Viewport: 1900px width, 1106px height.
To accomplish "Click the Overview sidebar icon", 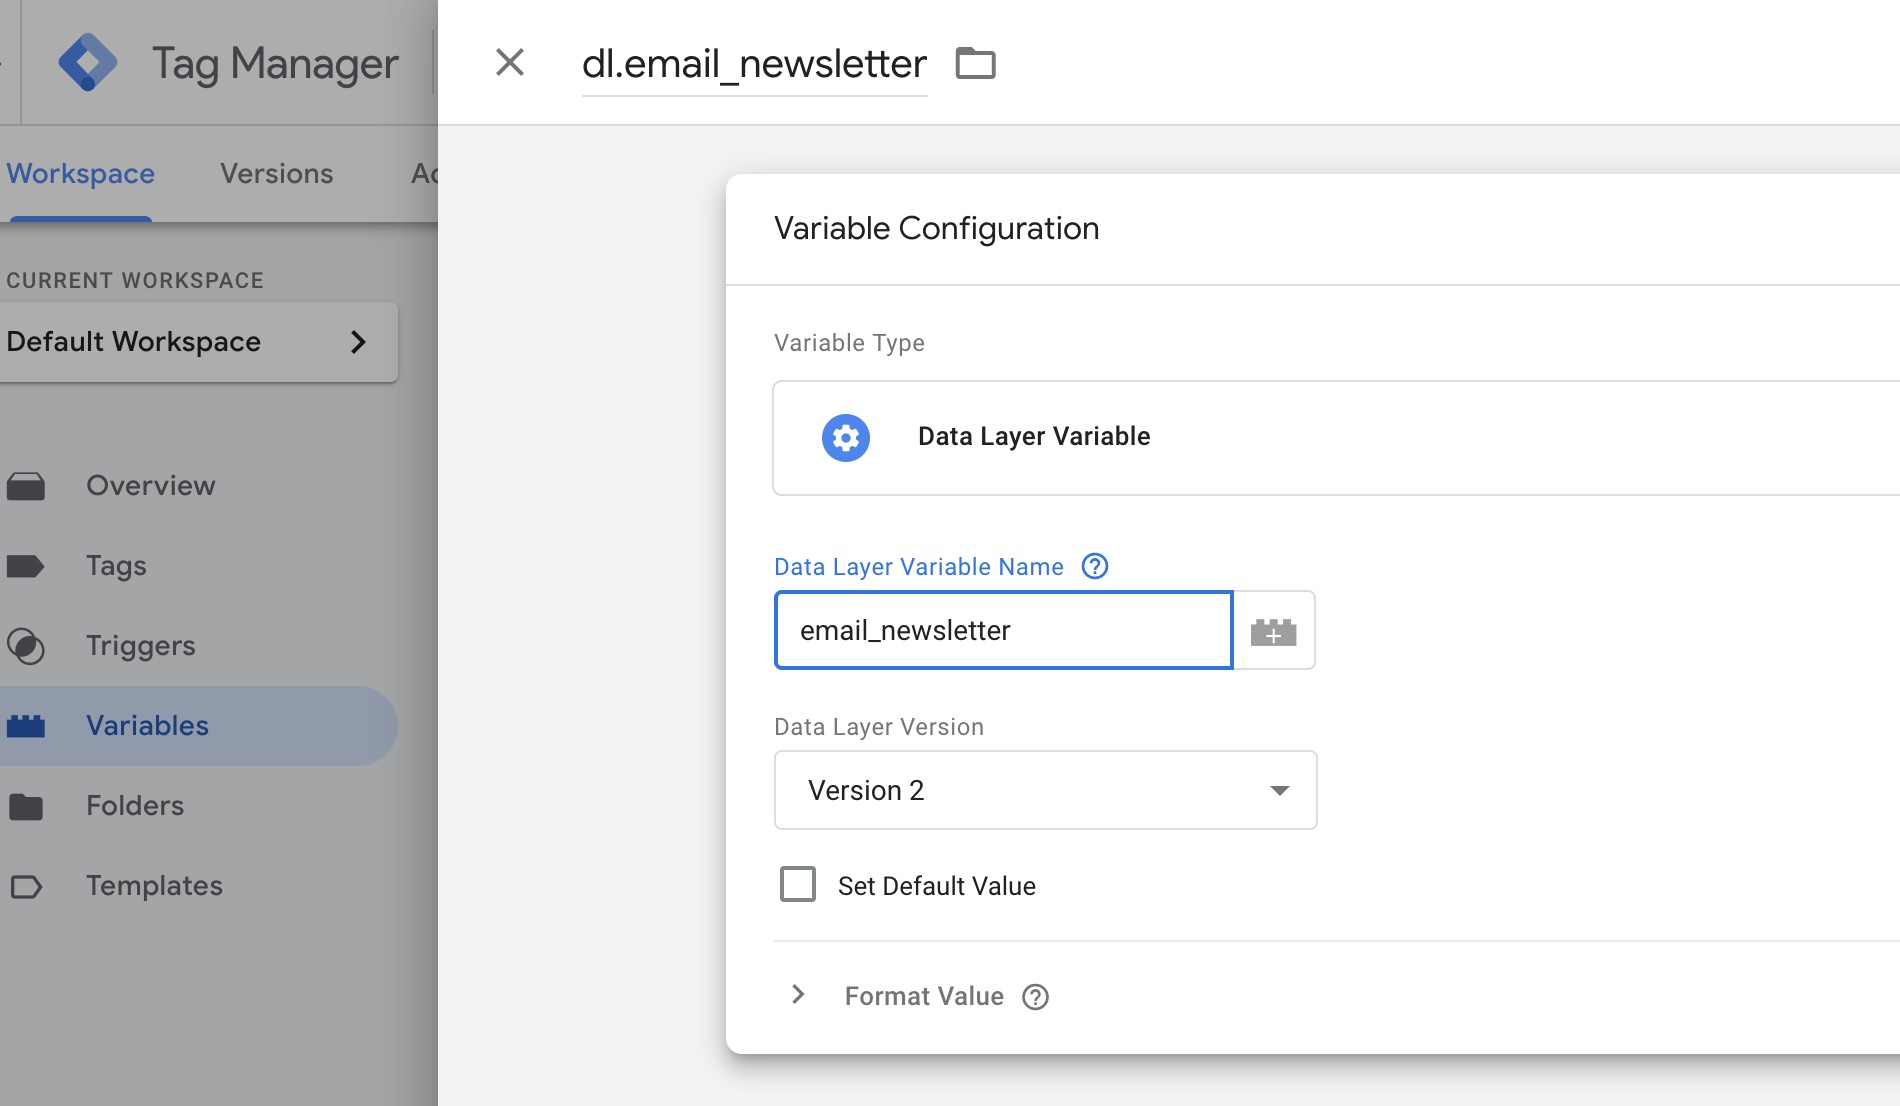I will point(26,486).
